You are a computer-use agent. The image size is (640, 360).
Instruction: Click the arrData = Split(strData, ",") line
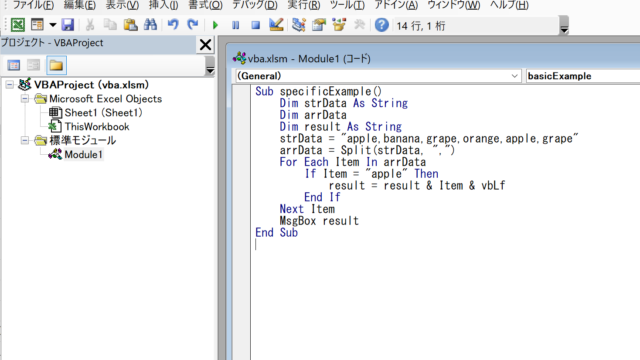[367, 150]
